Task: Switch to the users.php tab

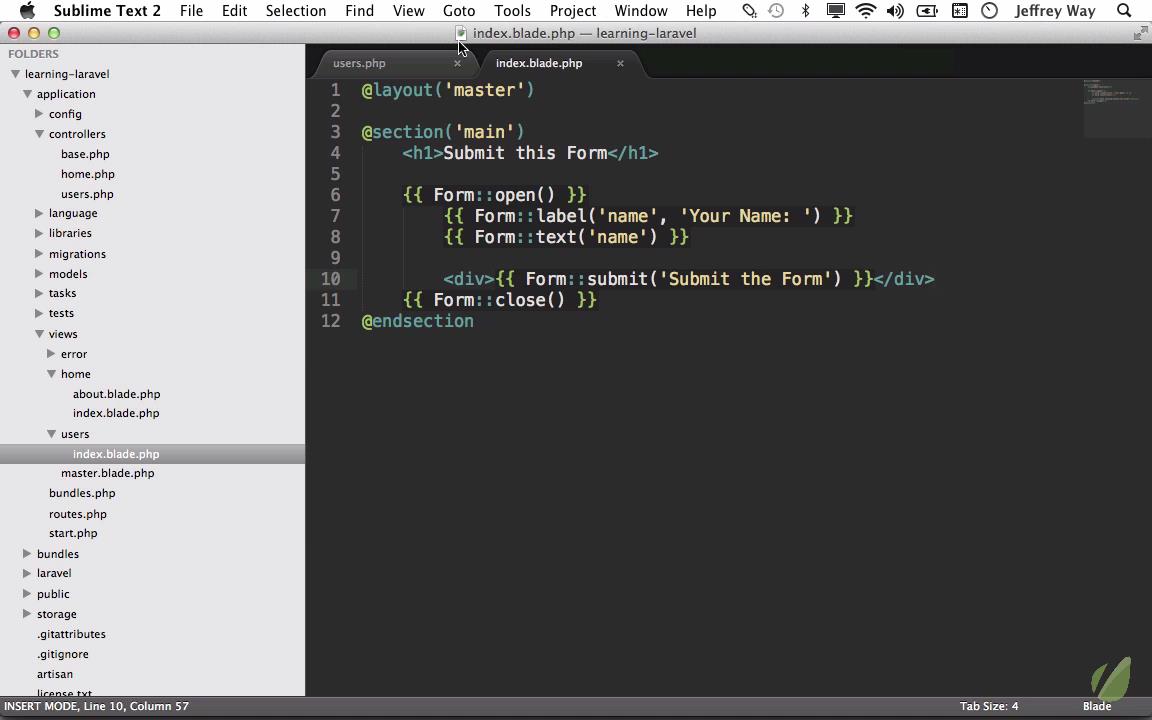Action: [359, 63]
